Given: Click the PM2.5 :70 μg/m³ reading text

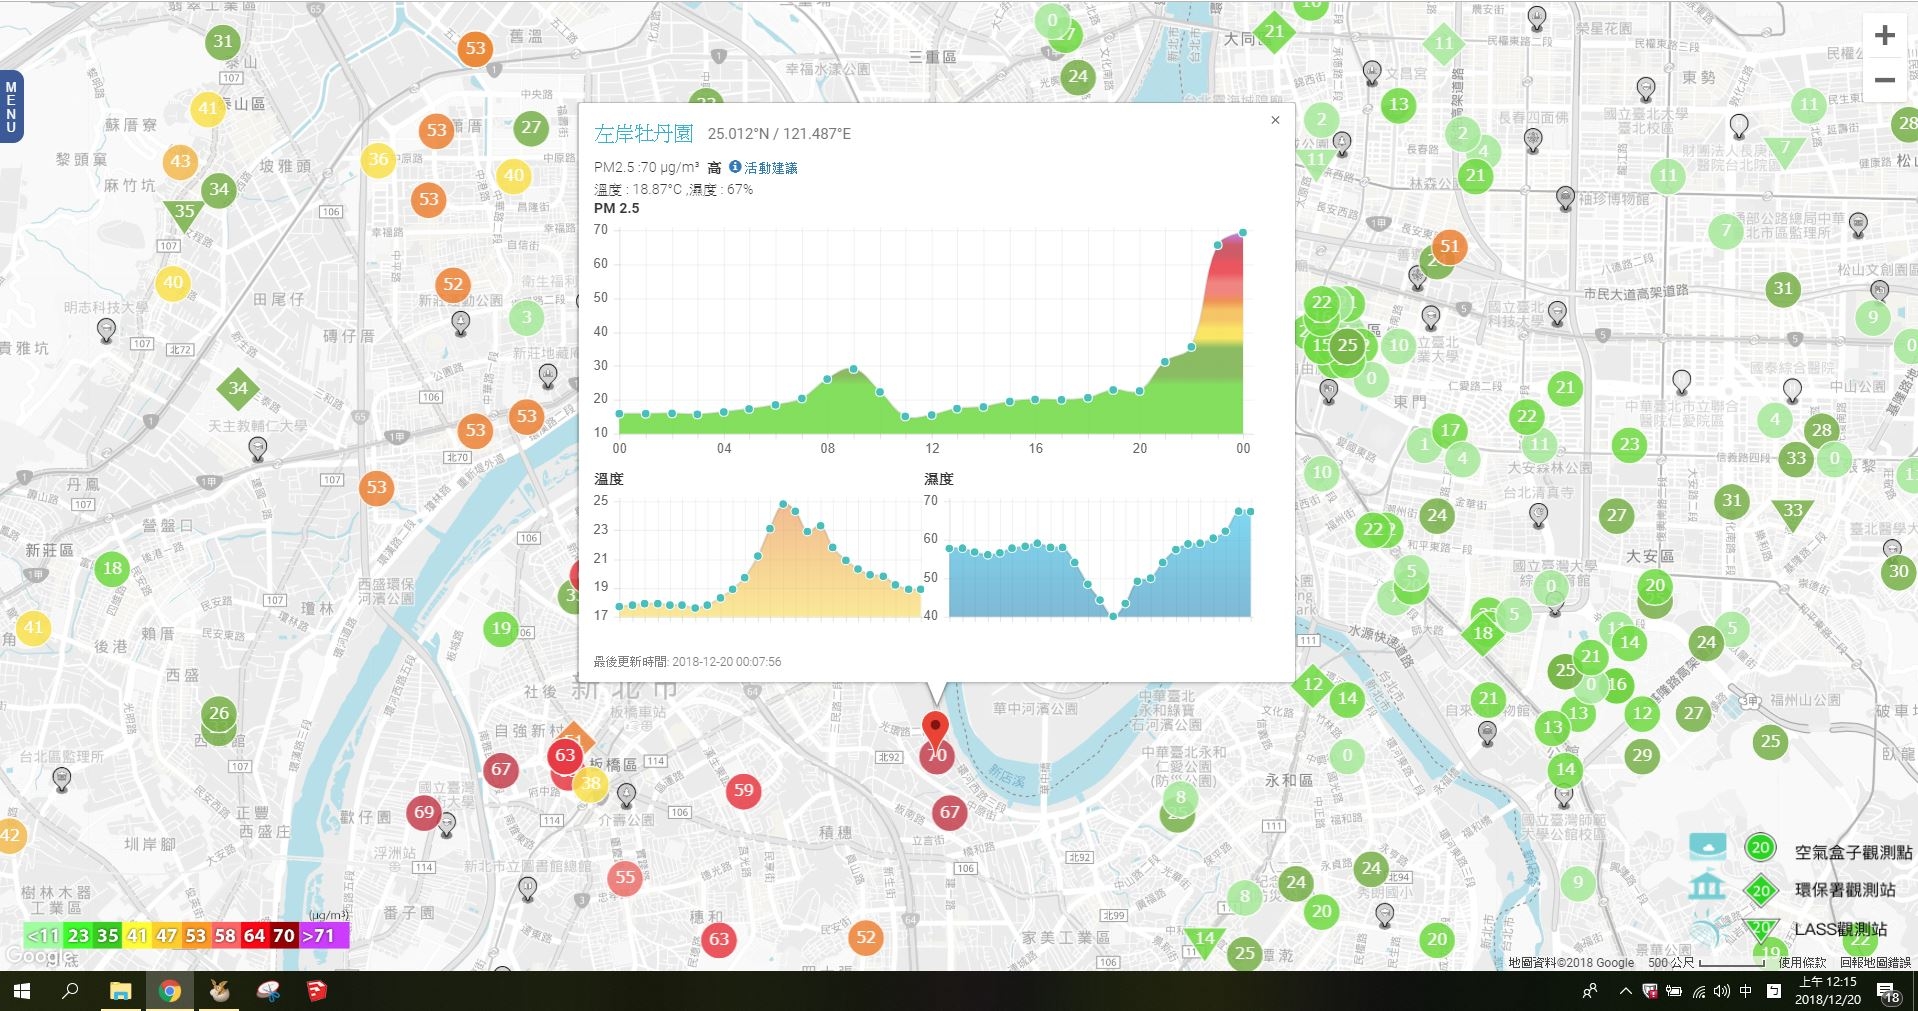Looking at the screenshot, I should [646, 167].
